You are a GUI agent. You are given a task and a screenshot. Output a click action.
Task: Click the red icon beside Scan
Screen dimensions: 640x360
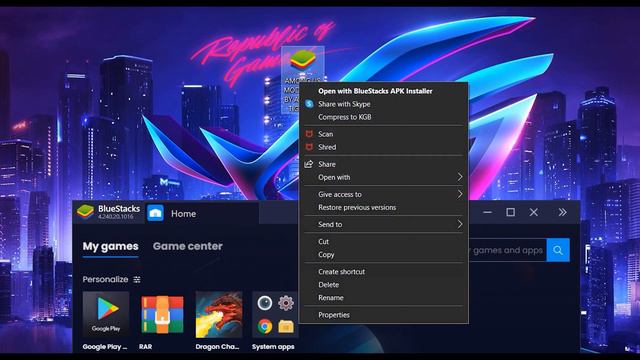[309, 134]
